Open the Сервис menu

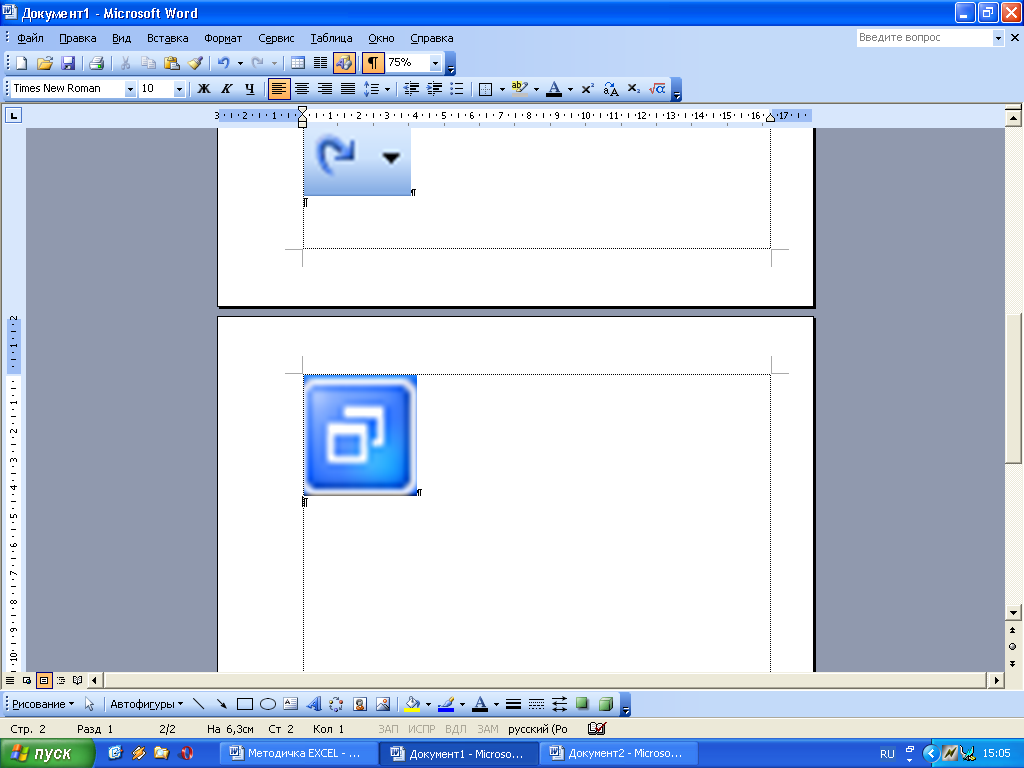tap(276, 38)
